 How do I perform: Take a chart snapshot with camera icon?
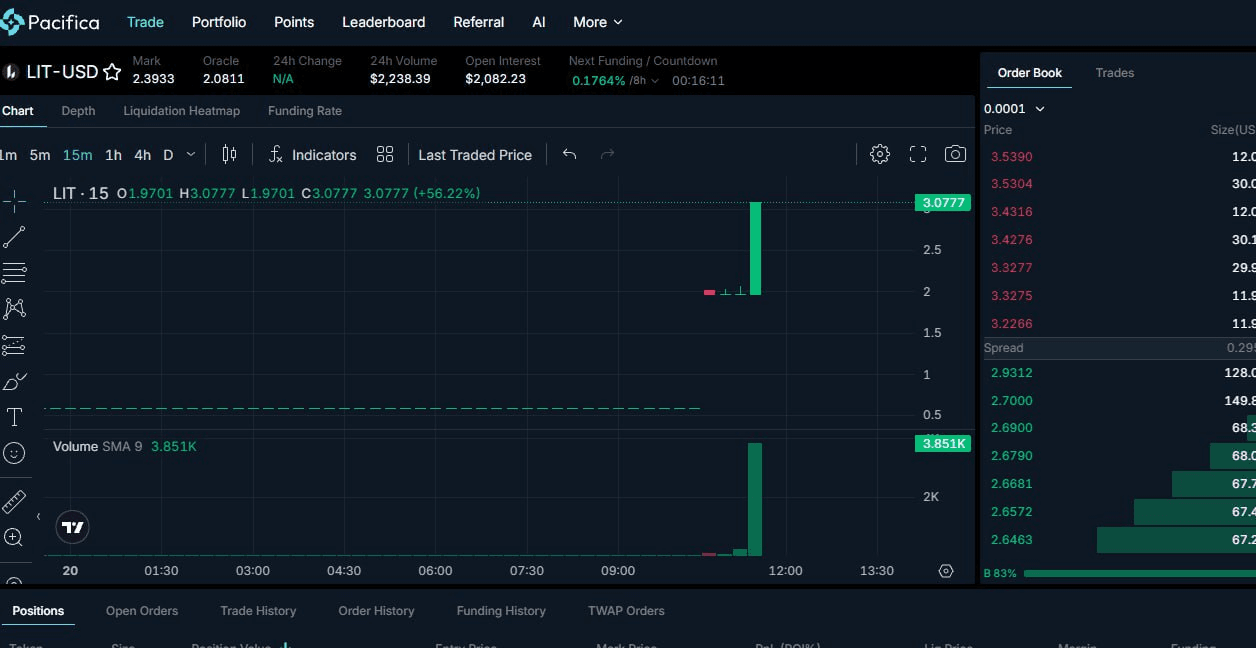pyautogui.click(x=955, y=154)
